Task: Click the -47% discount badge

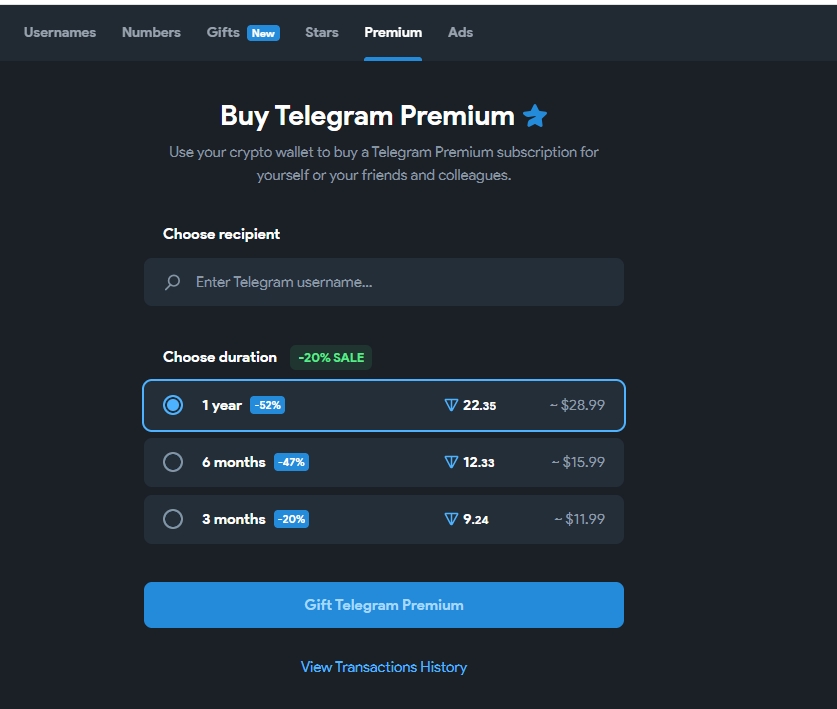Action: tap(291, 462)
